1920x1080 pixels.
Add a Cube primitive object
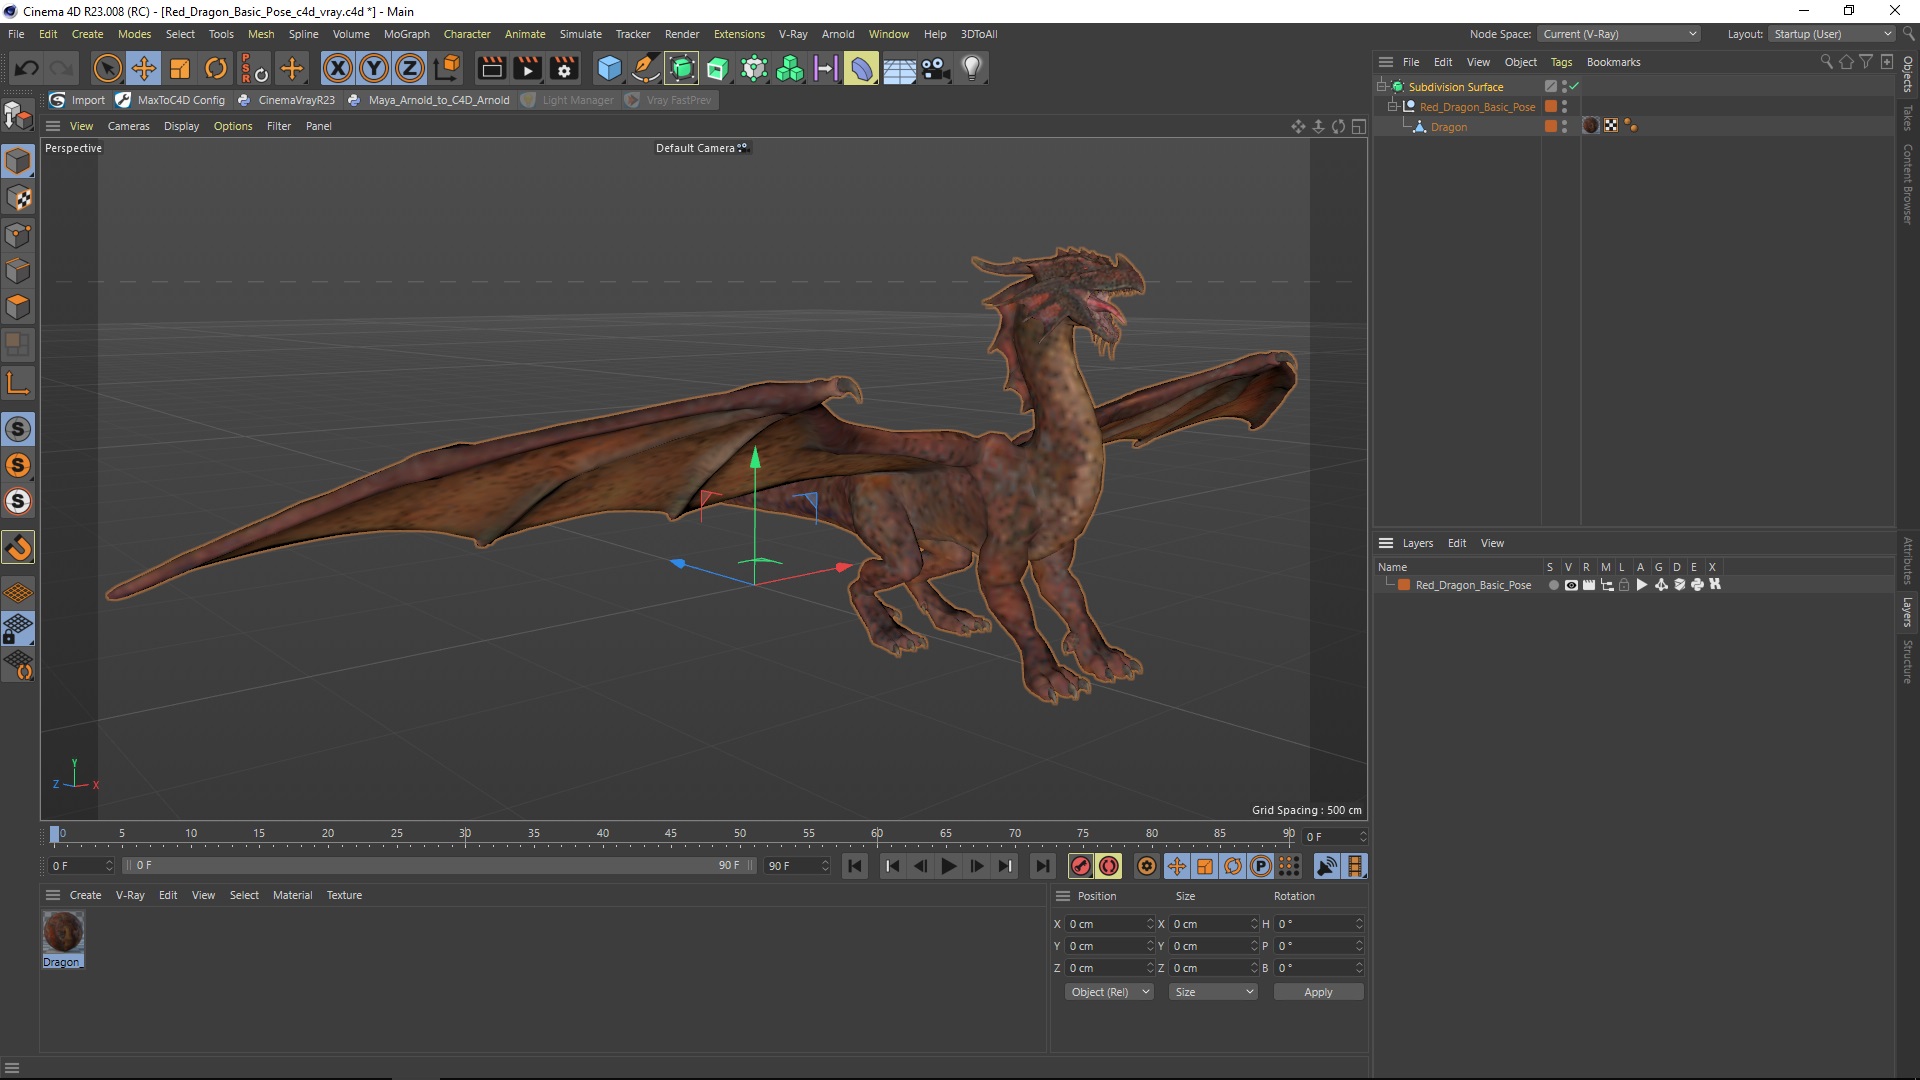609,68
